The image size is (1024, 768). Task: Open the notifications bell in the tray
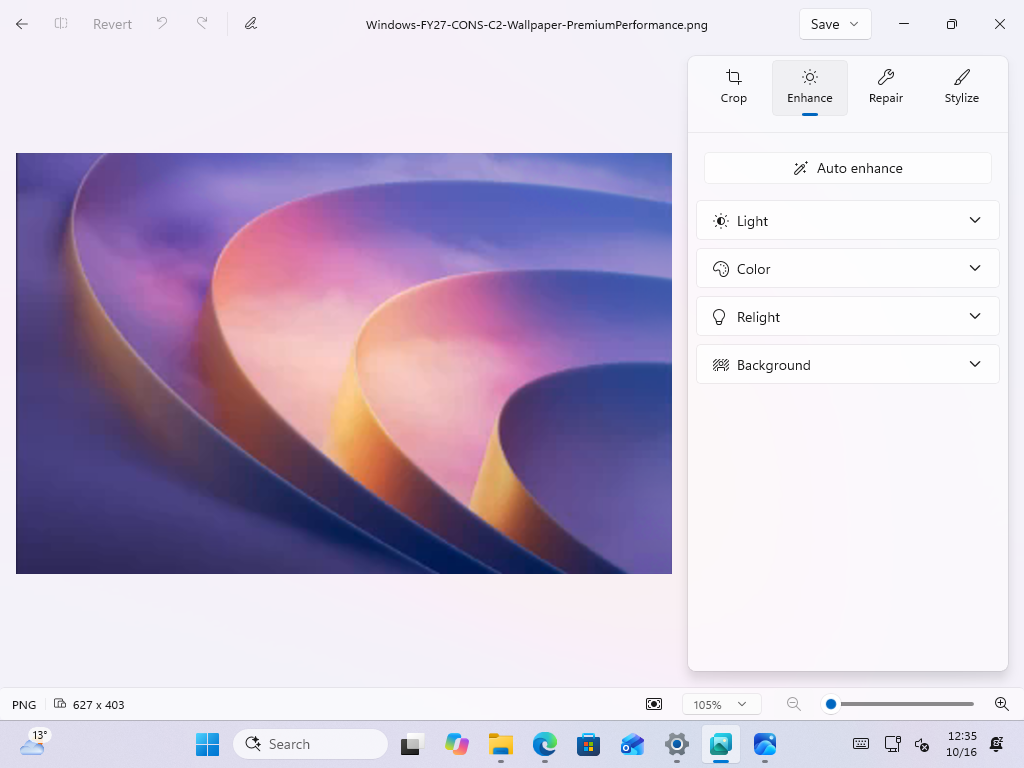coord(997,744)
